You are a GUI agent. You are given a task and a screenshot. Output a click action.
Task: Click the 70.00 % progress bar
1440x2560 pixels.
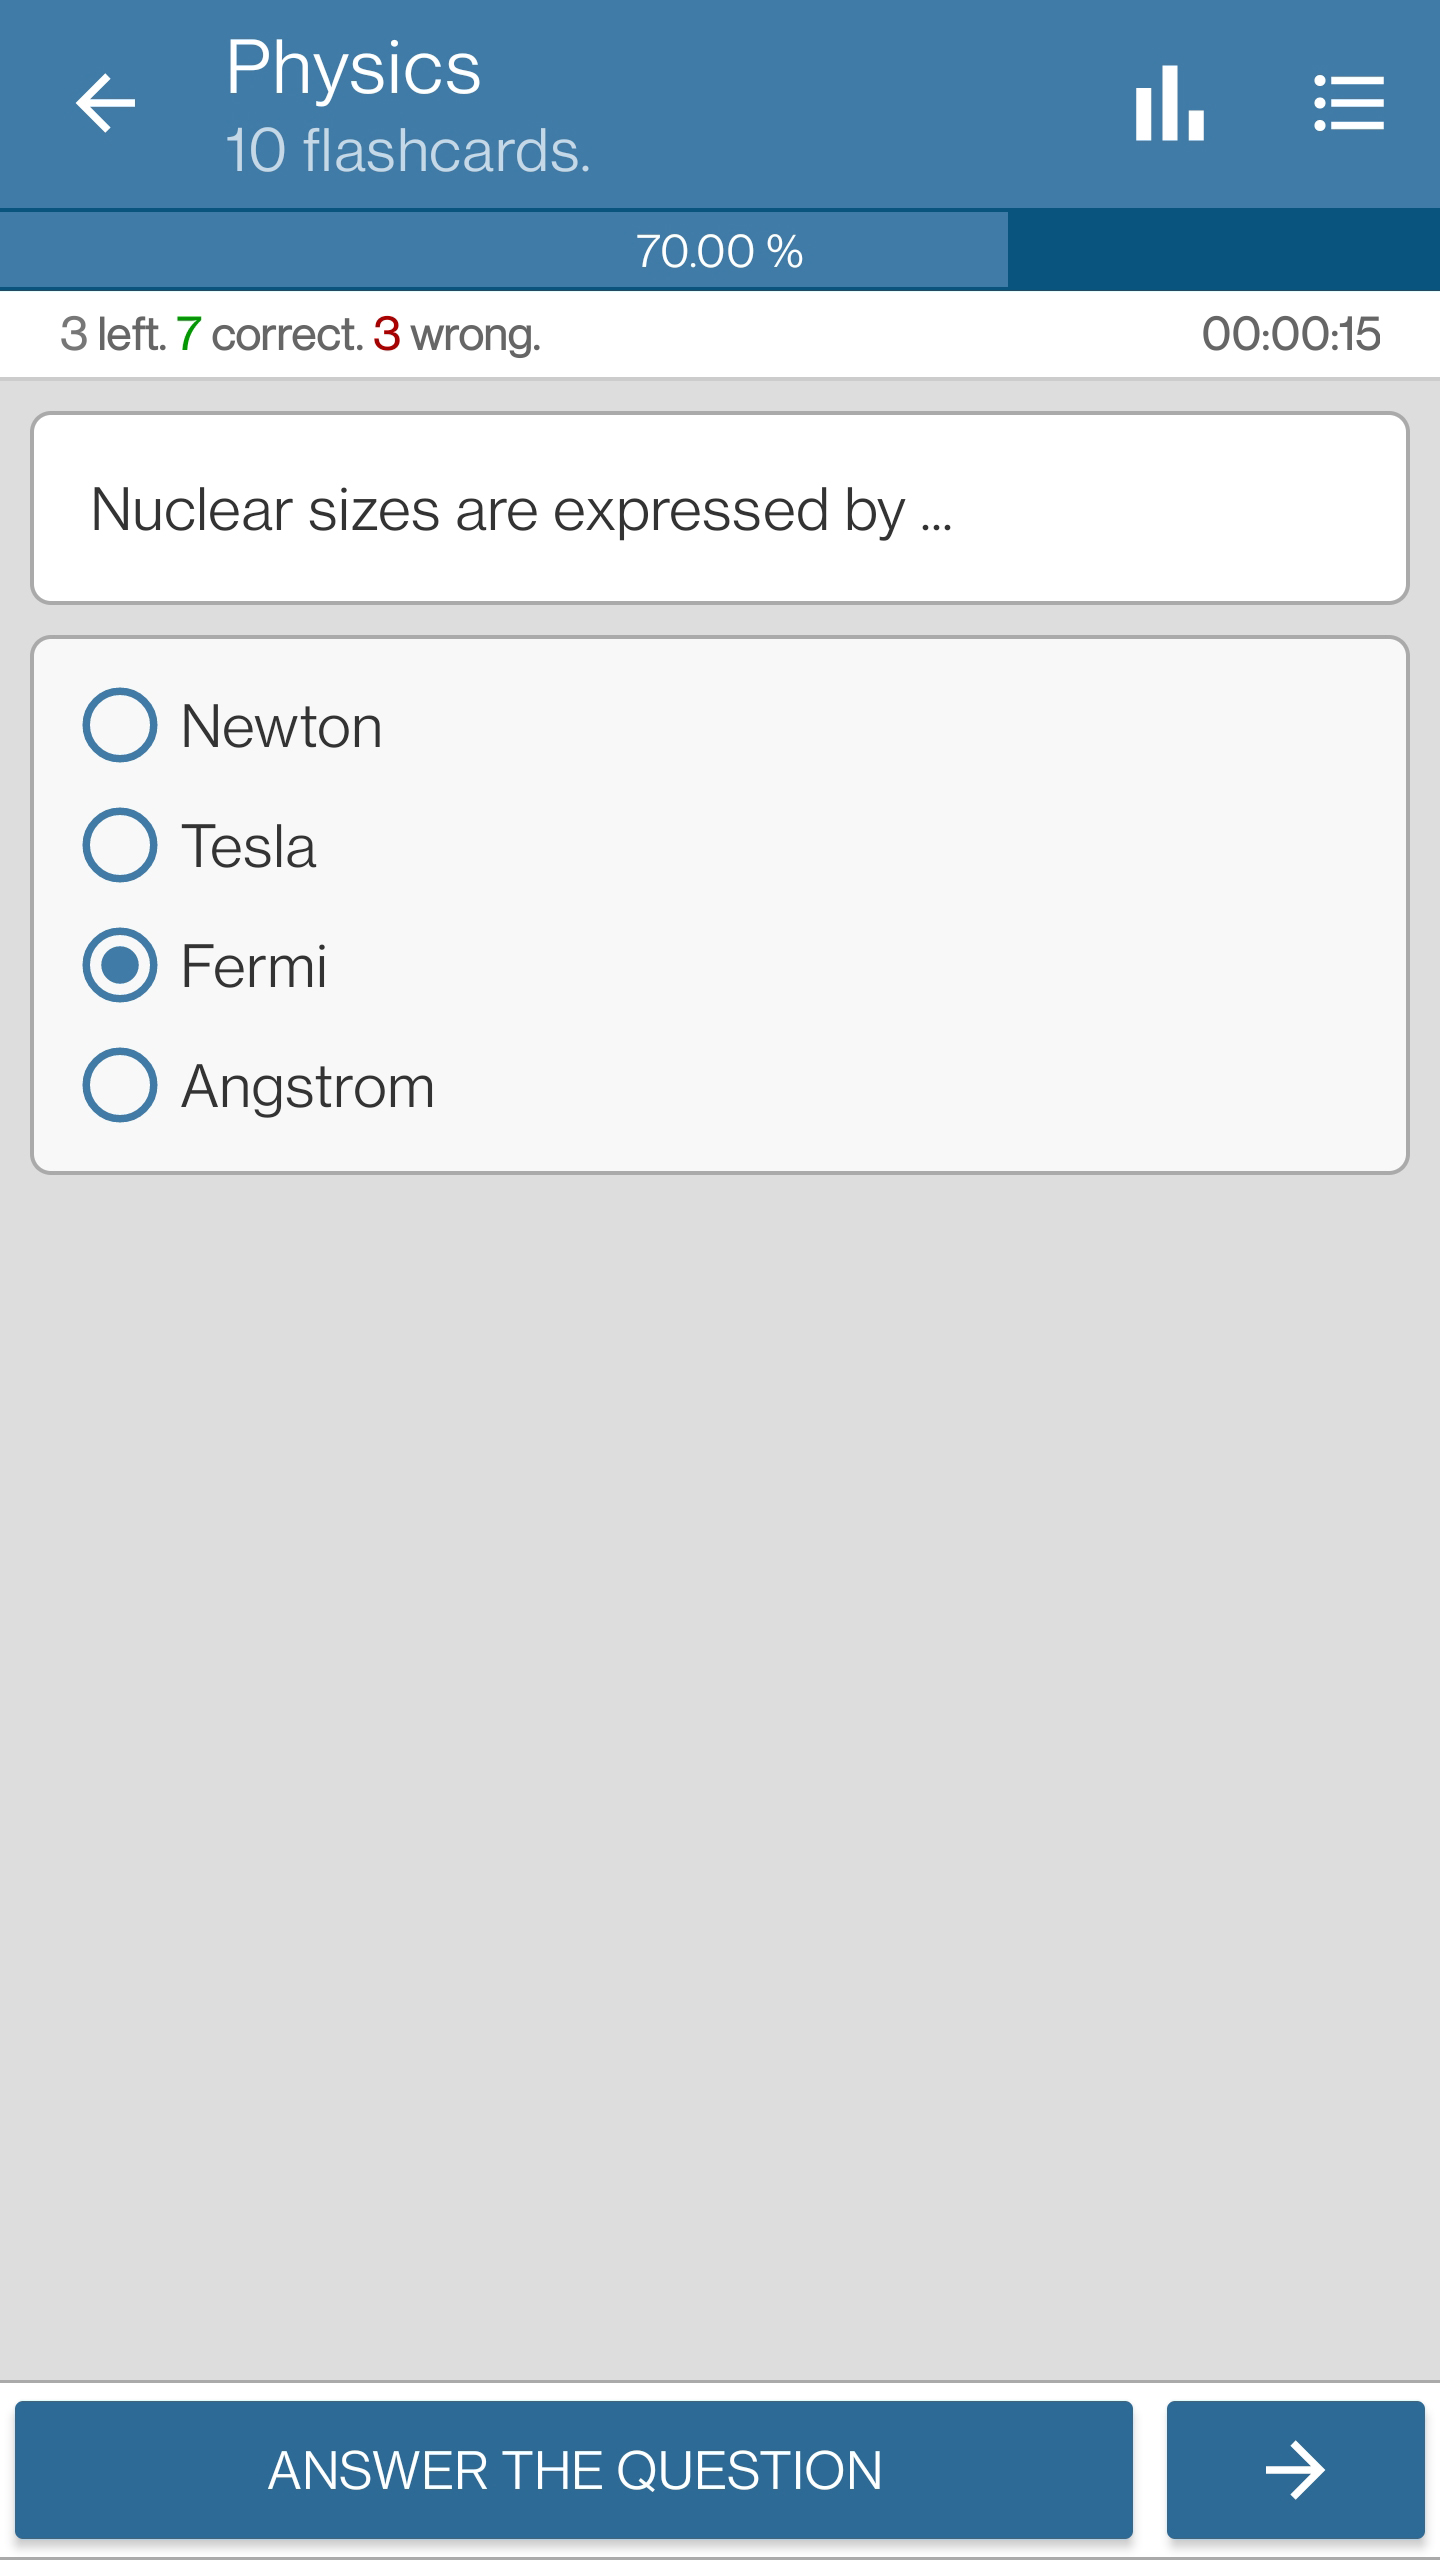(720, 250)
